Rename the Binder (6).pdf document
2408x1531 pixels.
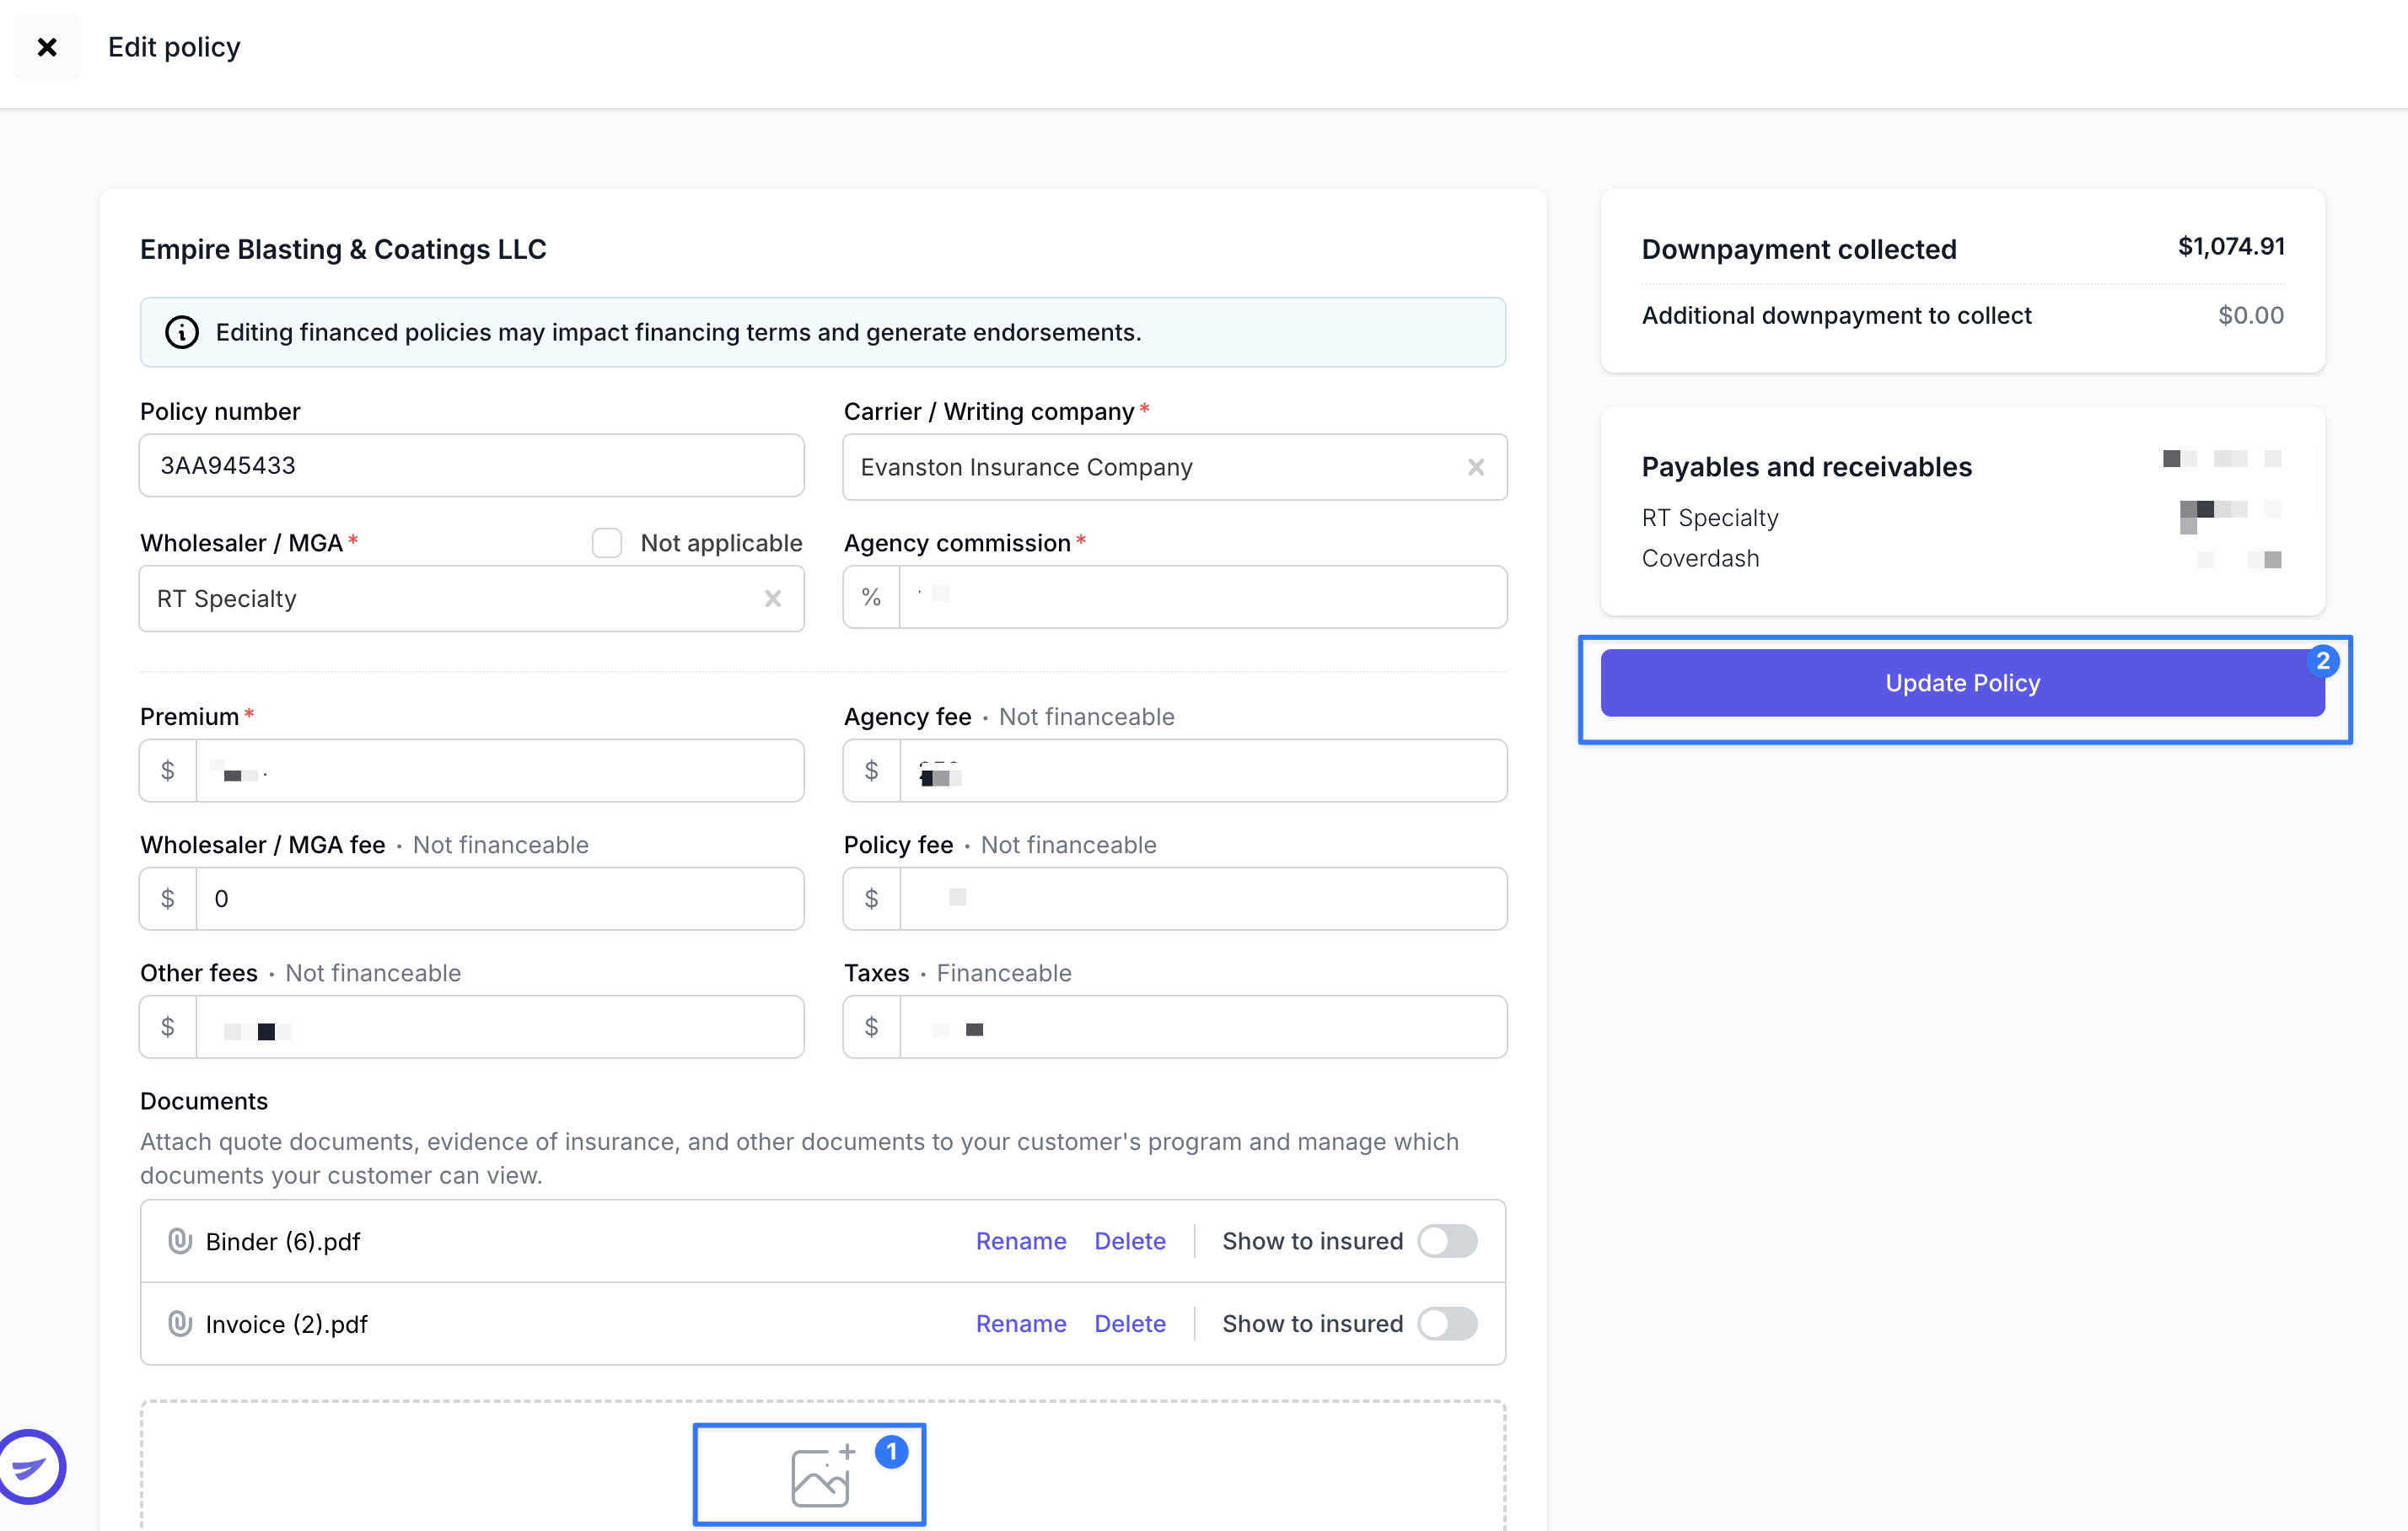pyautogui.click(x=1021, y=1241)
